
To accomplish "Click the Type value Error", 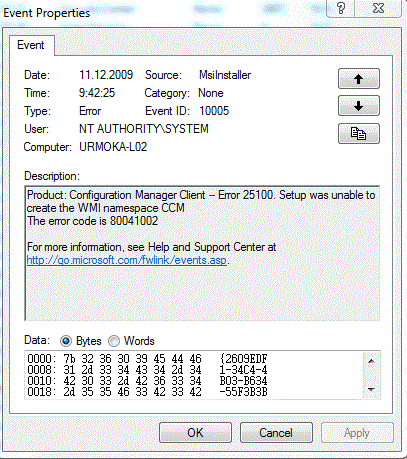I will [x=90, y=111].
